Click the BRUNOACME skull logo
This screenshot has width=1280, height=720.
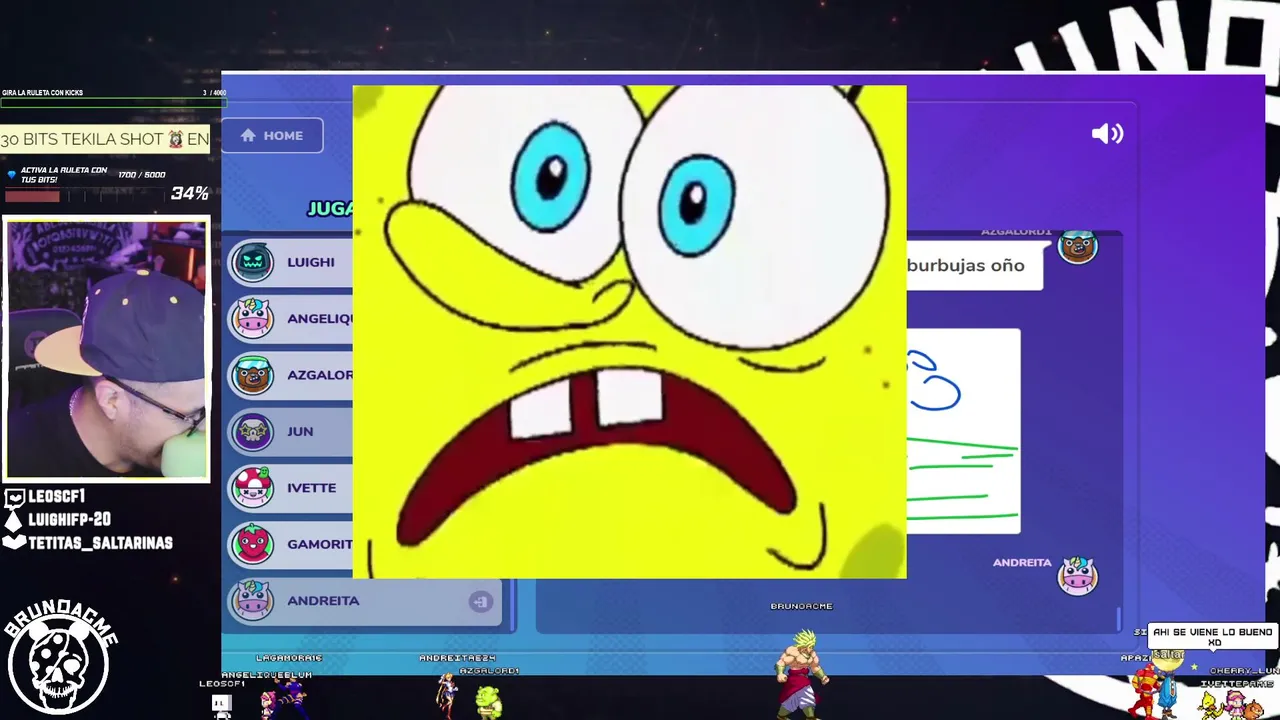[62, 657]
